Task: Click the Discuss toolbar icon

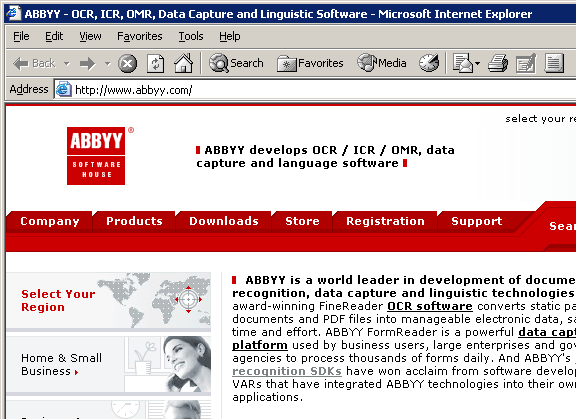Action: [x=554, y=63]
